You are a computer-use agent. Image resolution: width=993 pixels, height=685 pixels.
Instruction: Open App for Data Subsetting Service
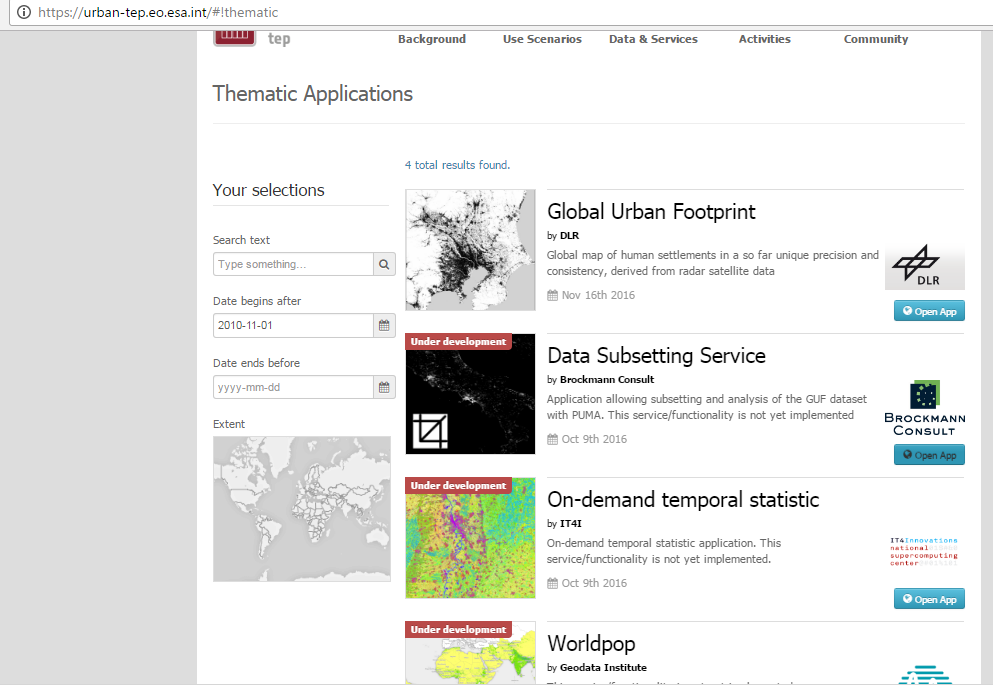click(x=929, y=455)
